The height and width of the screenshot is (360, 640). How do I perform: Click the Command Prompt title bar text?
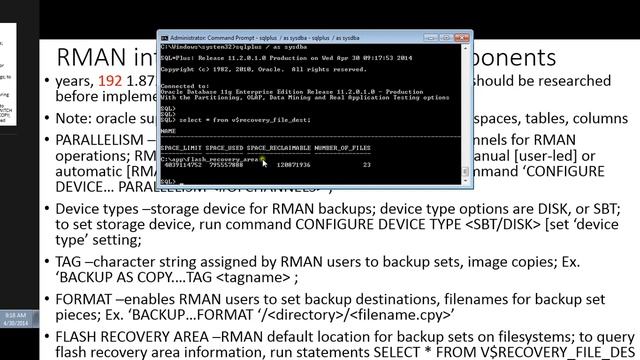(264, 38)
